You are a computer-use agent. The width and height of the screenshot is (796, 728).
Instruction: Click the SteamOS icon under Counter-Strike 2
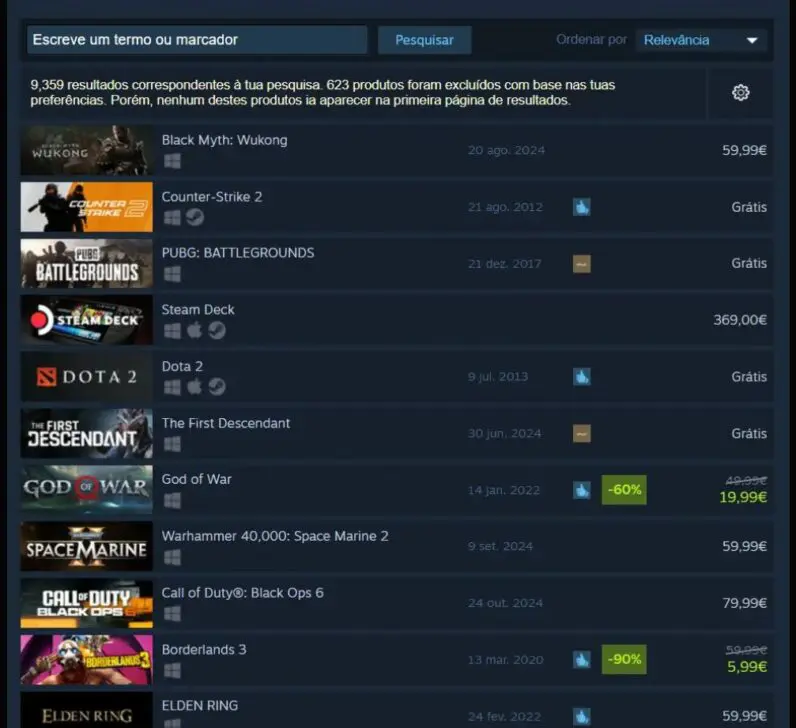tap(194, 217)
